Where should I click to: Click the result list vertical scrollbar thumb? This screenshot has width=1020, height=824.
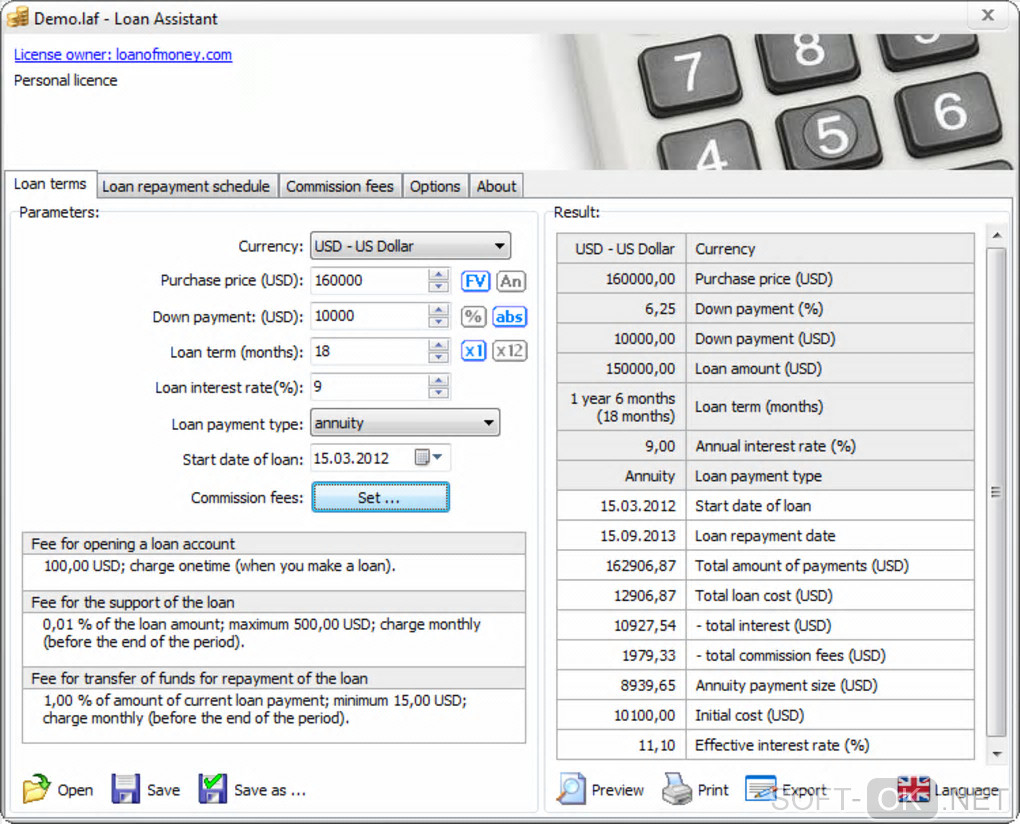(x=996, y=492)
